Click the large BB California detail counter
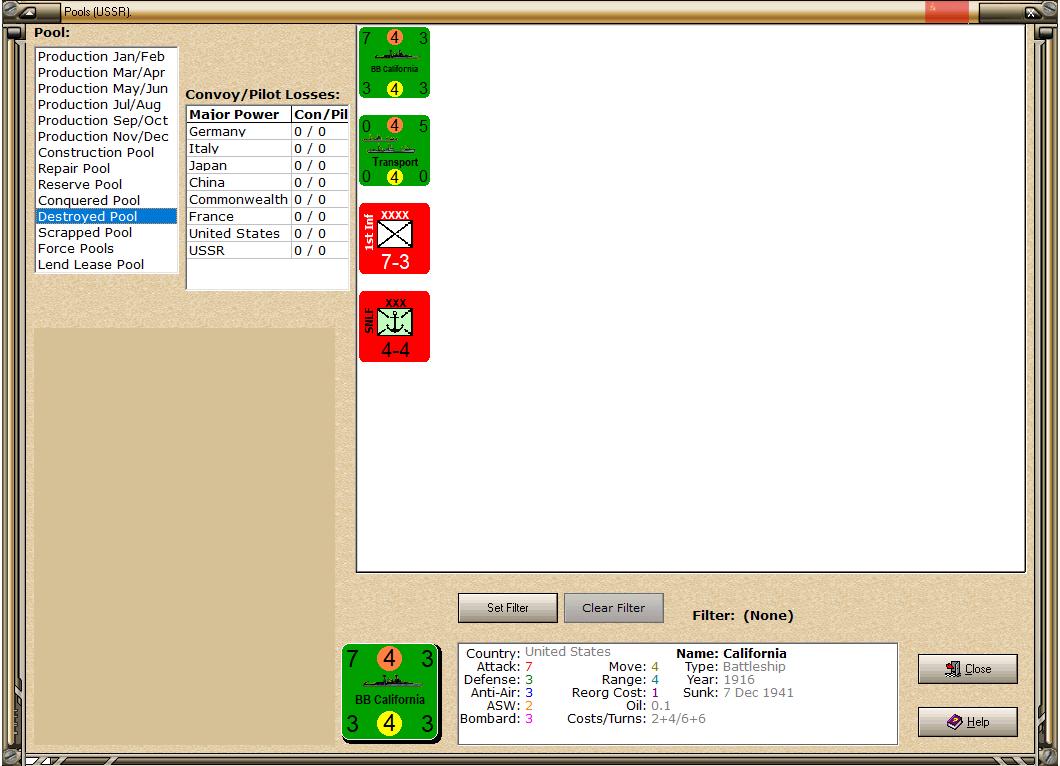This screenshot has width=1060, height=766. [391, 693]
